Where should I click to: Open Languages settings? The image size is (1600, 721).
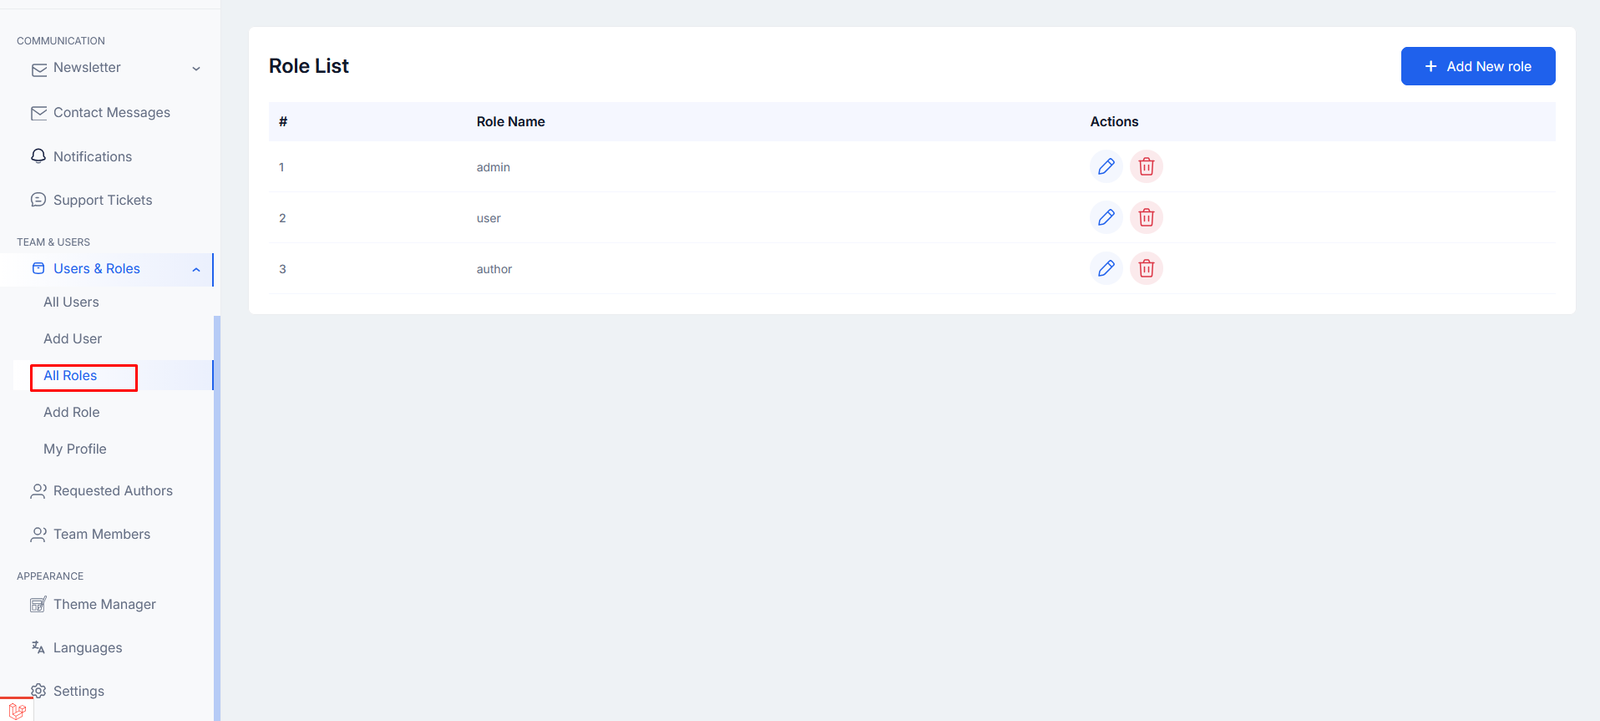[88, 648]
